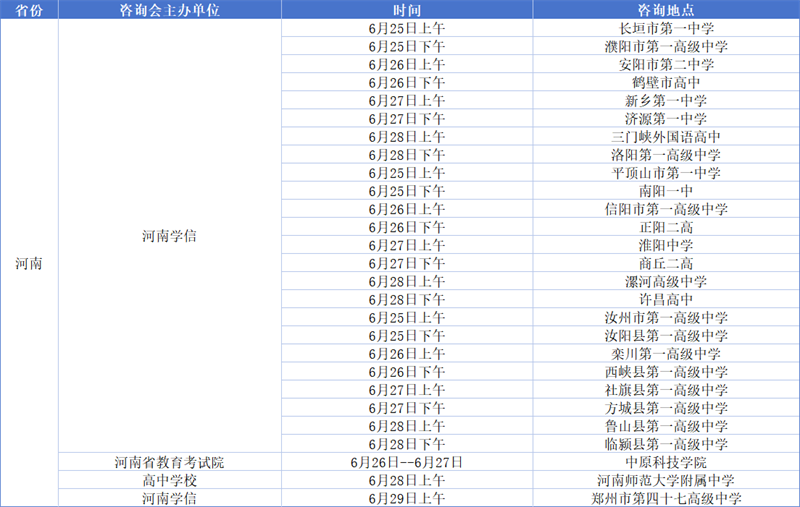Viewport: 800px width, 507px height.
Task: Select the time cell in the 三门峡外国语高中 row
Action: [407, 137]
